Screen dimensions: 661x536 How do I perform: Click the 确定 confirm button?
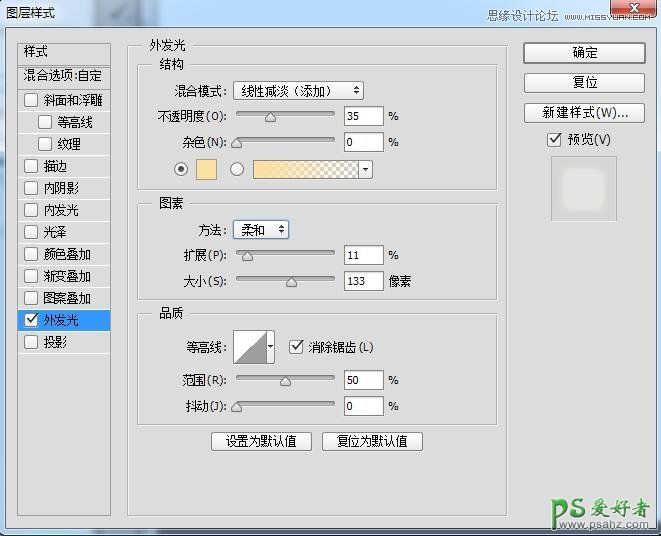click(x=584, y=53)
